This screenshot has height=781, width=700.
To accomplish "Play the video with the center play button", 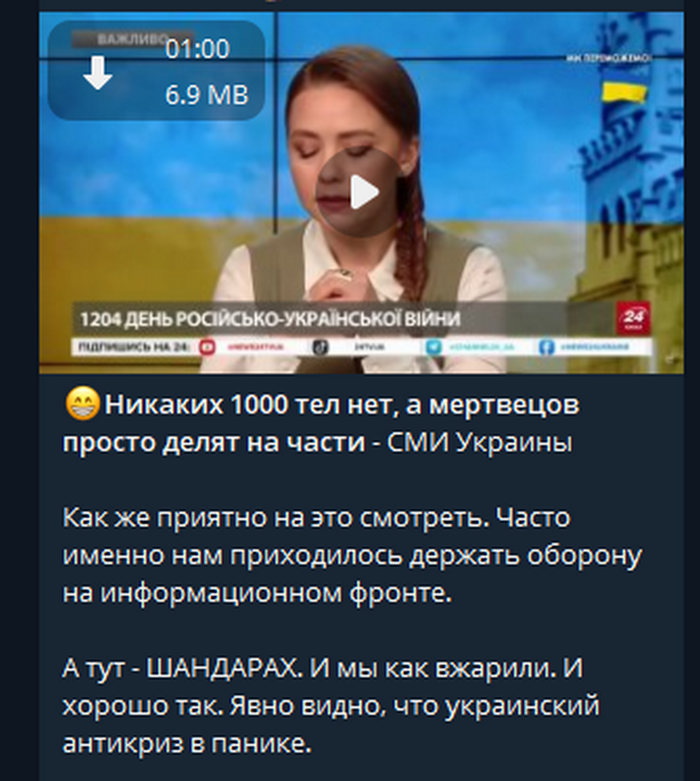I will (x=361, y=192).
